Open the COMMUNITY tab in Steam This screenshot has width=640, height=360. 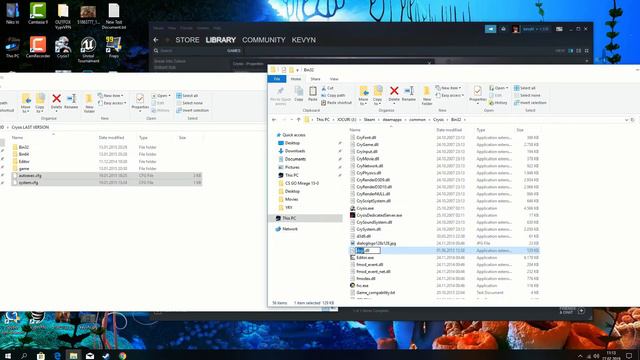click(264, 40)
